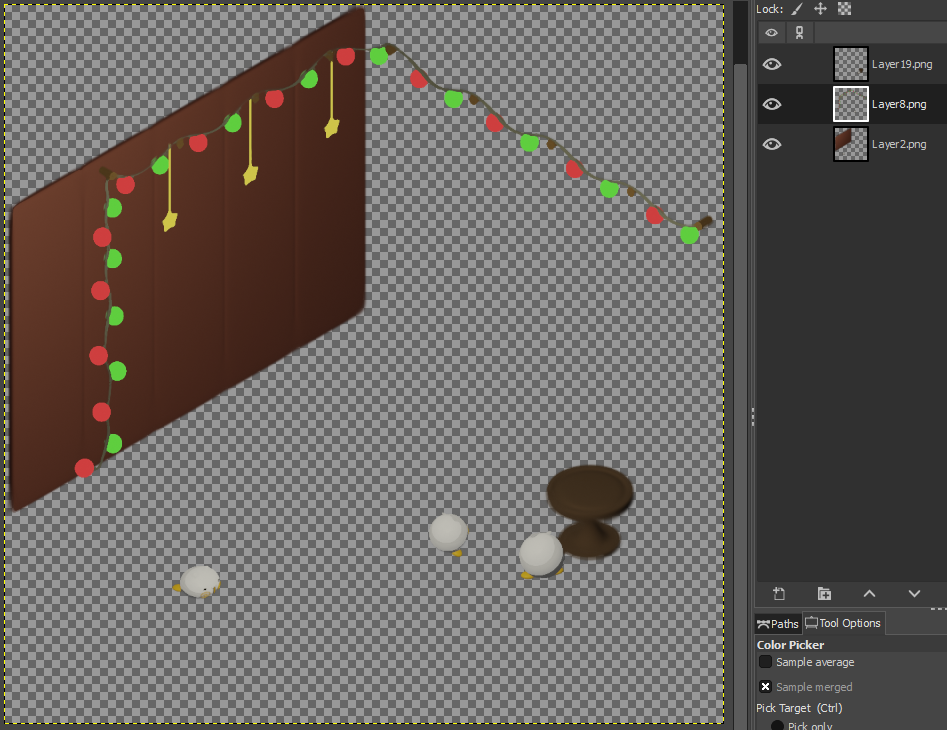Select the Layer19.png layer name

tap(902, 64)
